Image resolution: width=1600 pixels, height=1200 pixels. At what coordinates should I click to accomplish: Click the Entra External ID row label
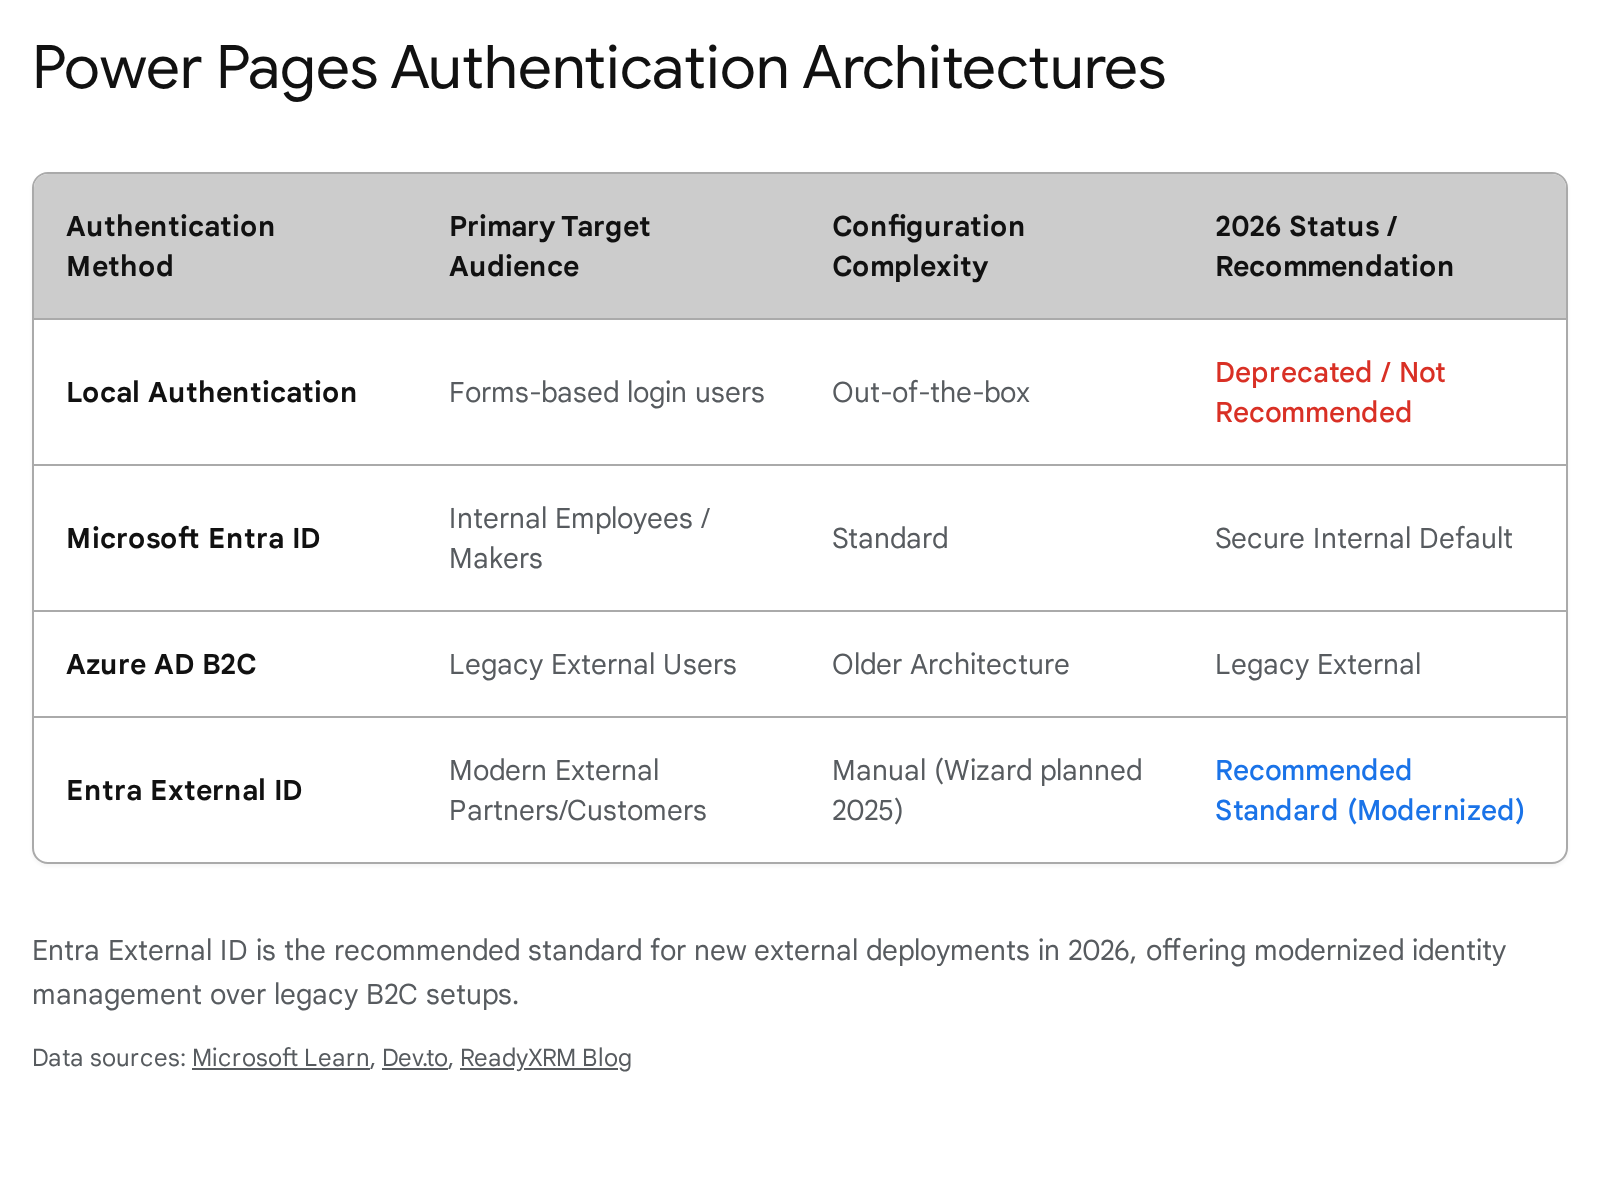(x=184, y=790)
